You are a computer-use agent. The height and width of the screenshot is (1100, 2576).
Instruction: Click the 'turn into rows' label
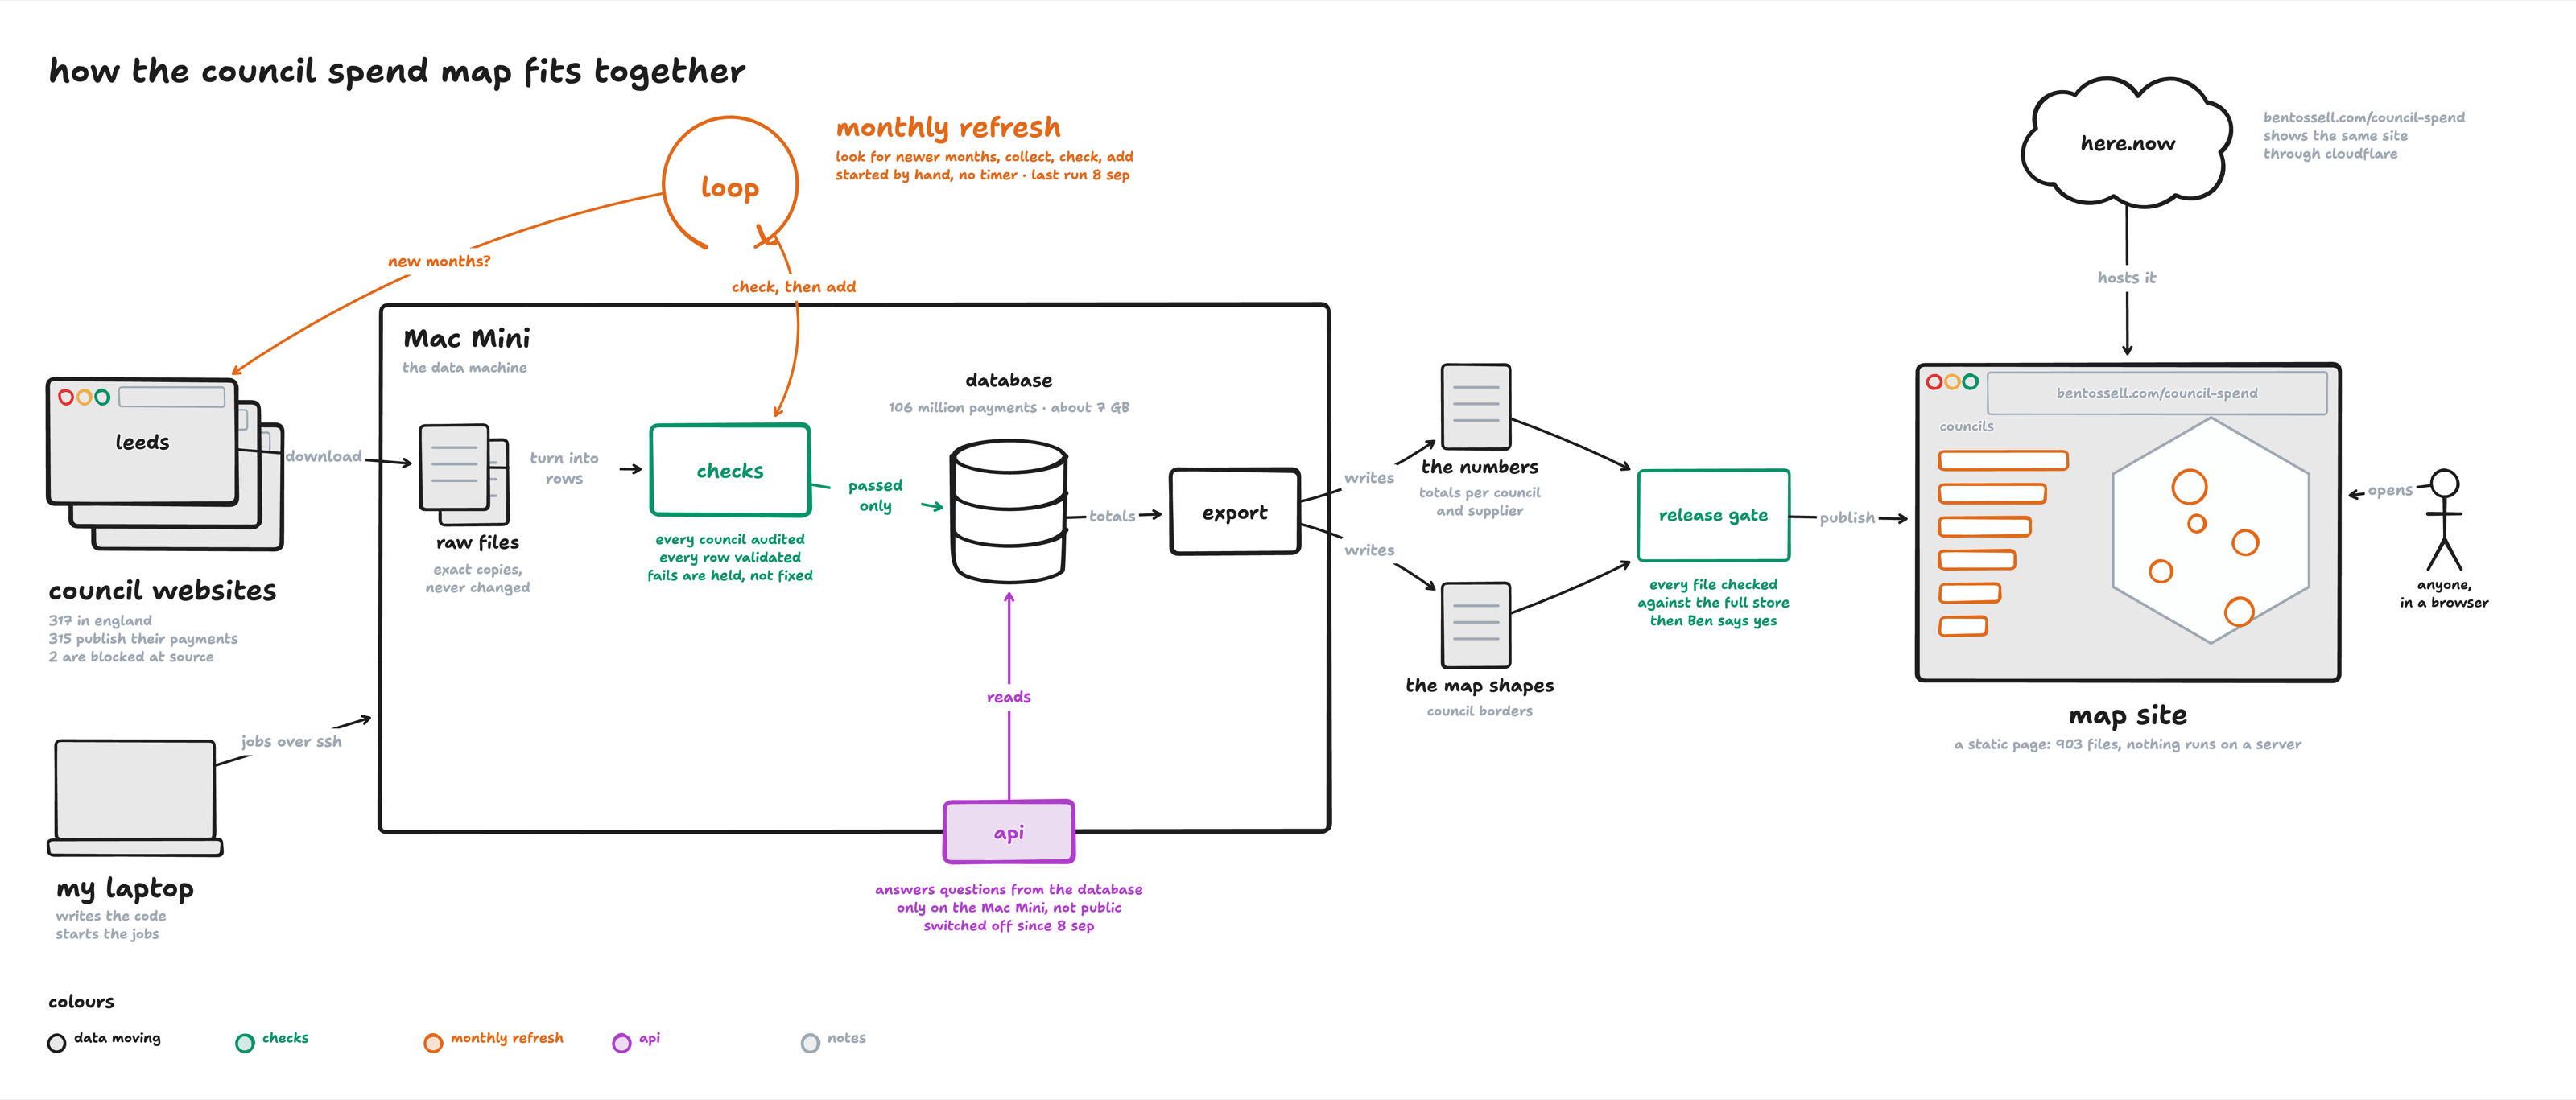coord(564,468)
